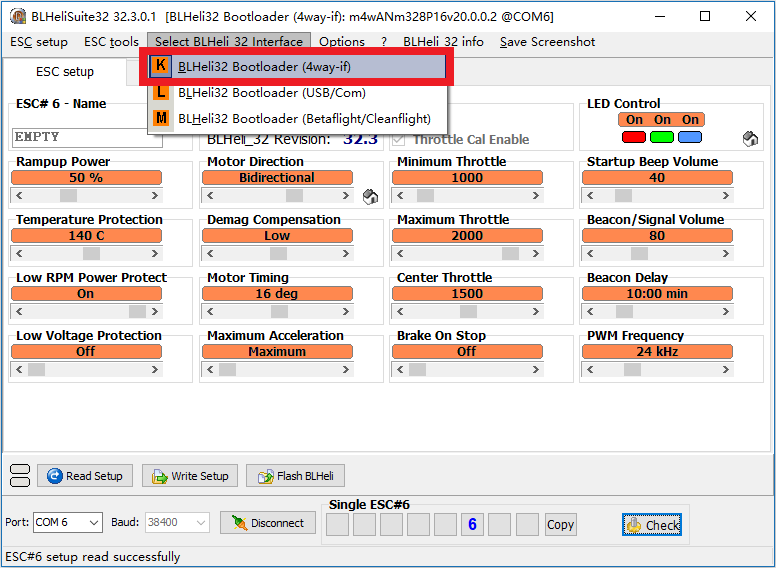
Task: Click the L icon for USB/Com bootloader
Action: [x=161, y=92]
